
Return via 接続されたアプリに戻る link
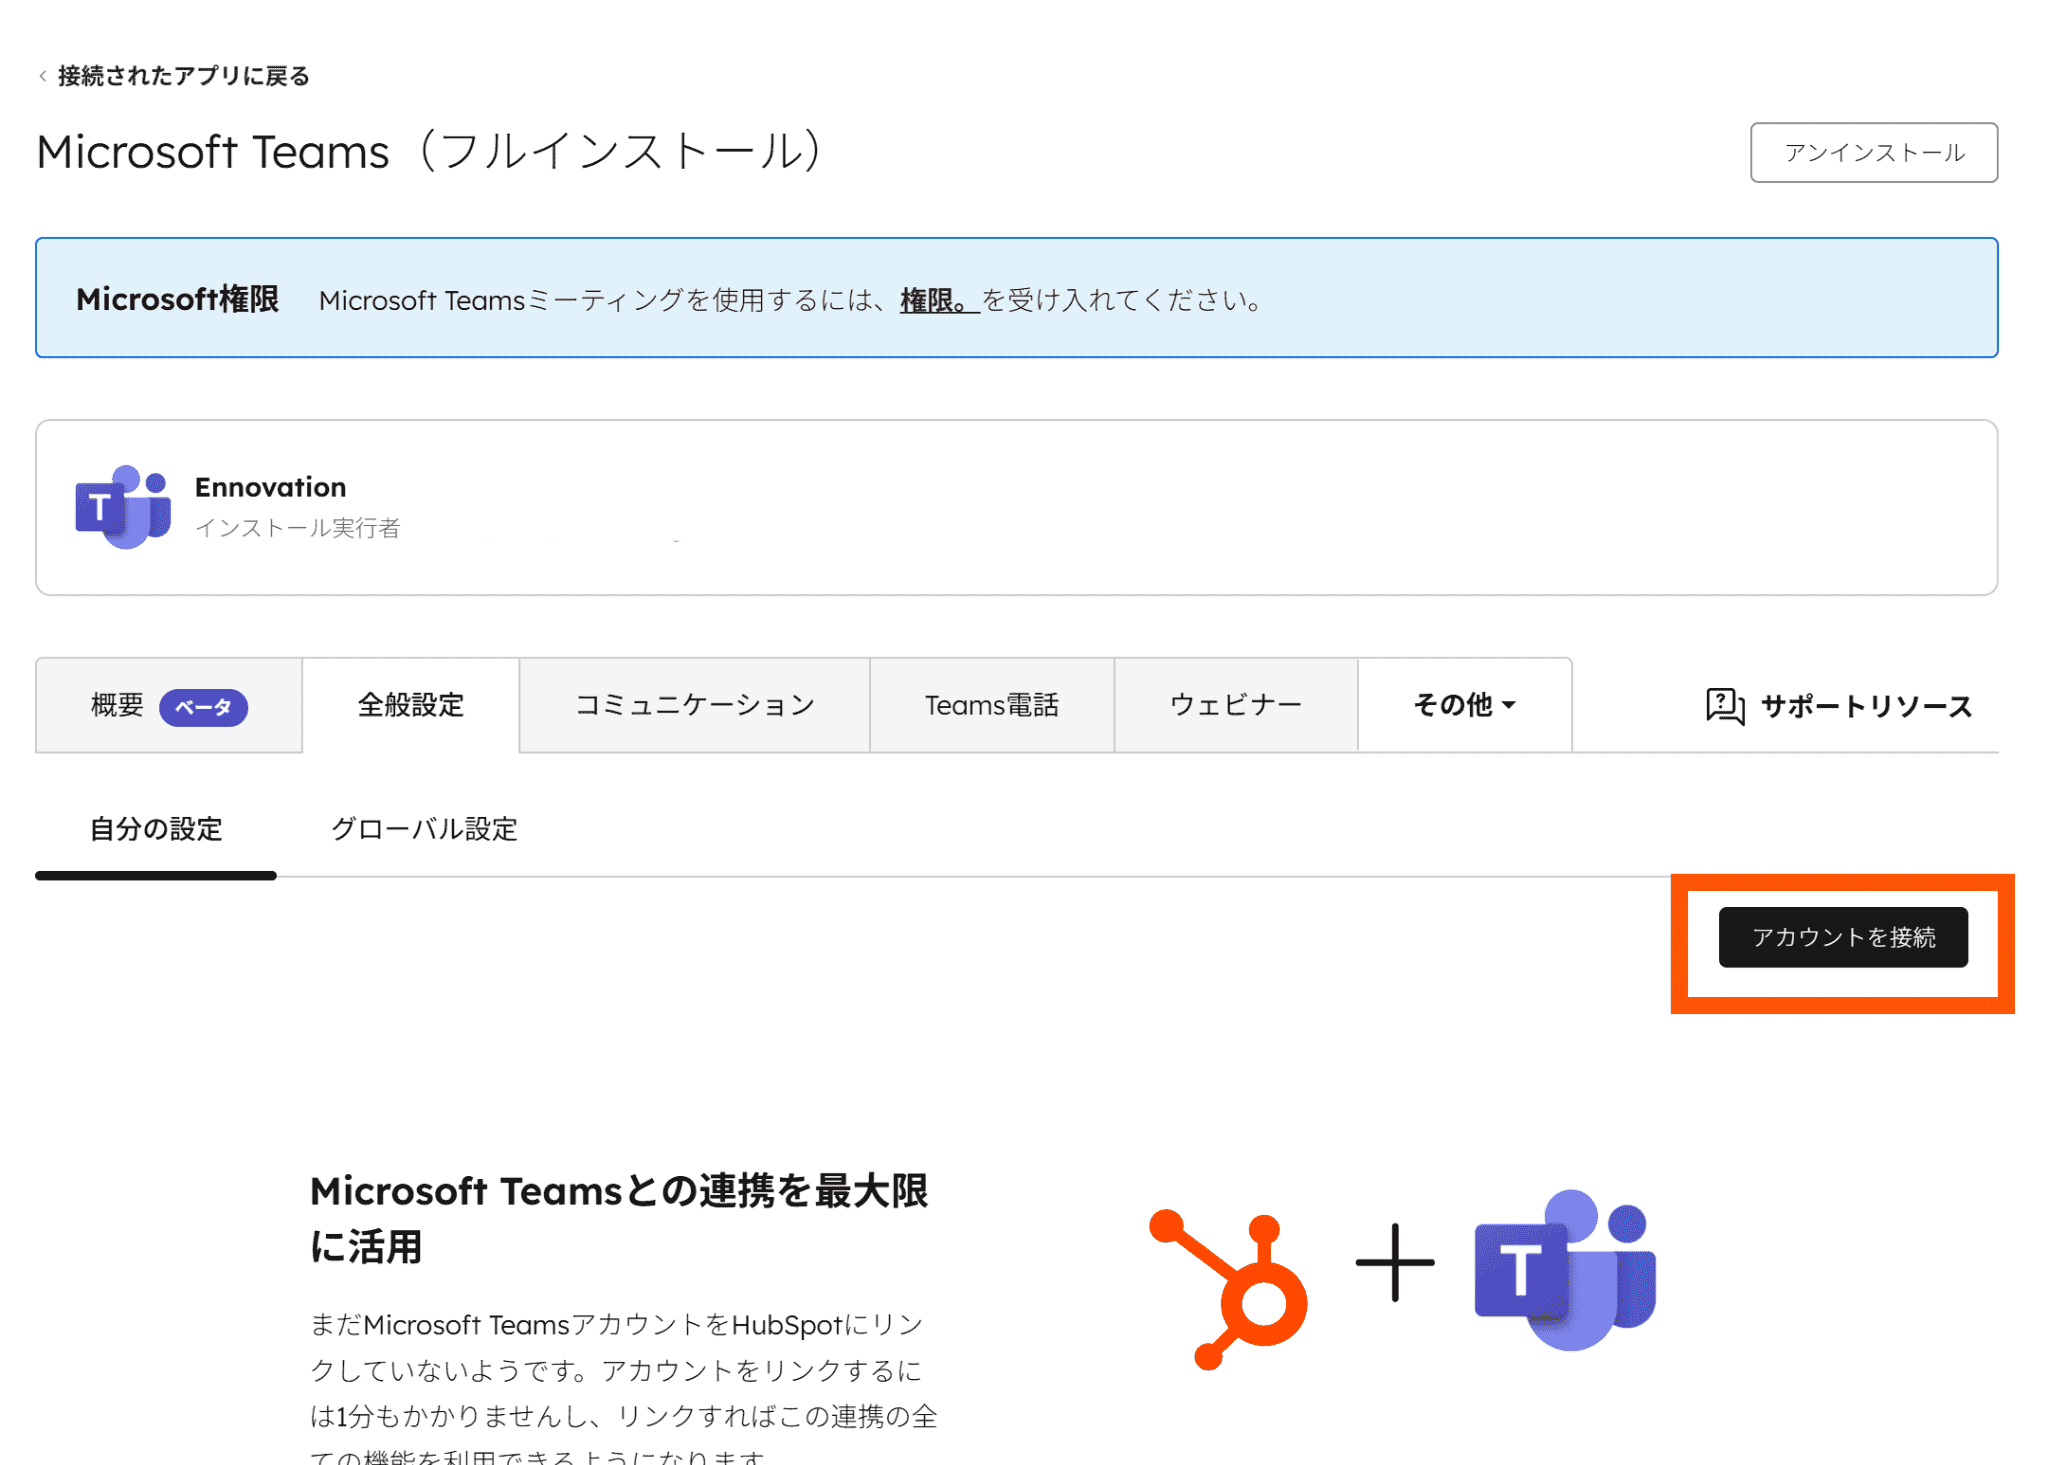tap(184, 76)
